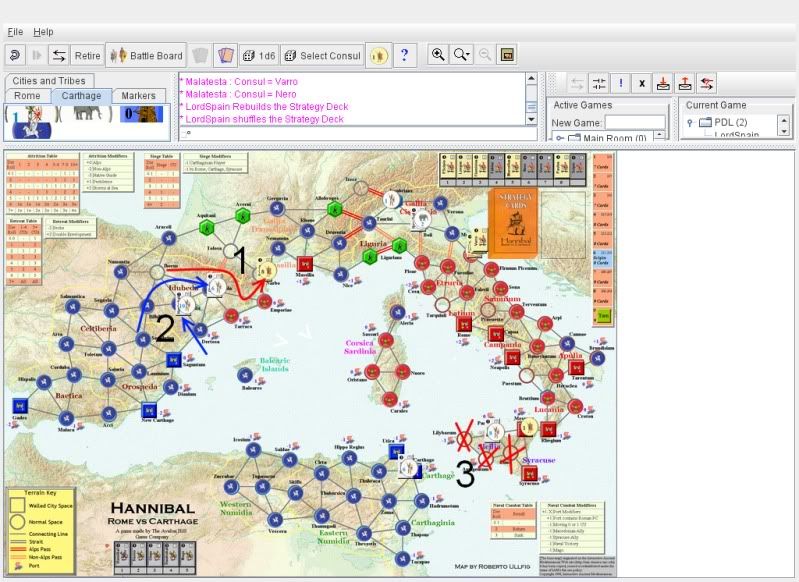Click the blue exclamation server status icon
The width and height of the screenshot is (799, 582).
(x=620, y=83)
